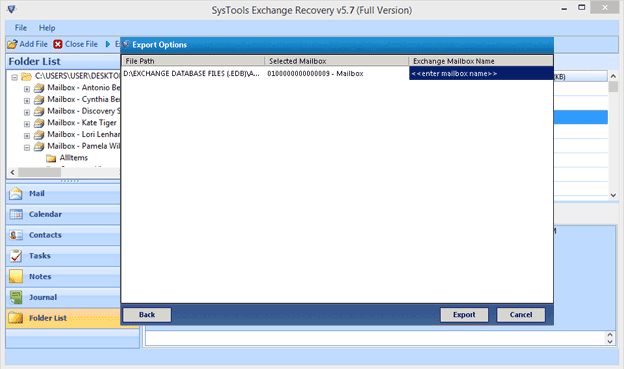Minimize the SysTools Exchange Recovery window
Viewport: 624px width, 369px height.
(564, 9)
